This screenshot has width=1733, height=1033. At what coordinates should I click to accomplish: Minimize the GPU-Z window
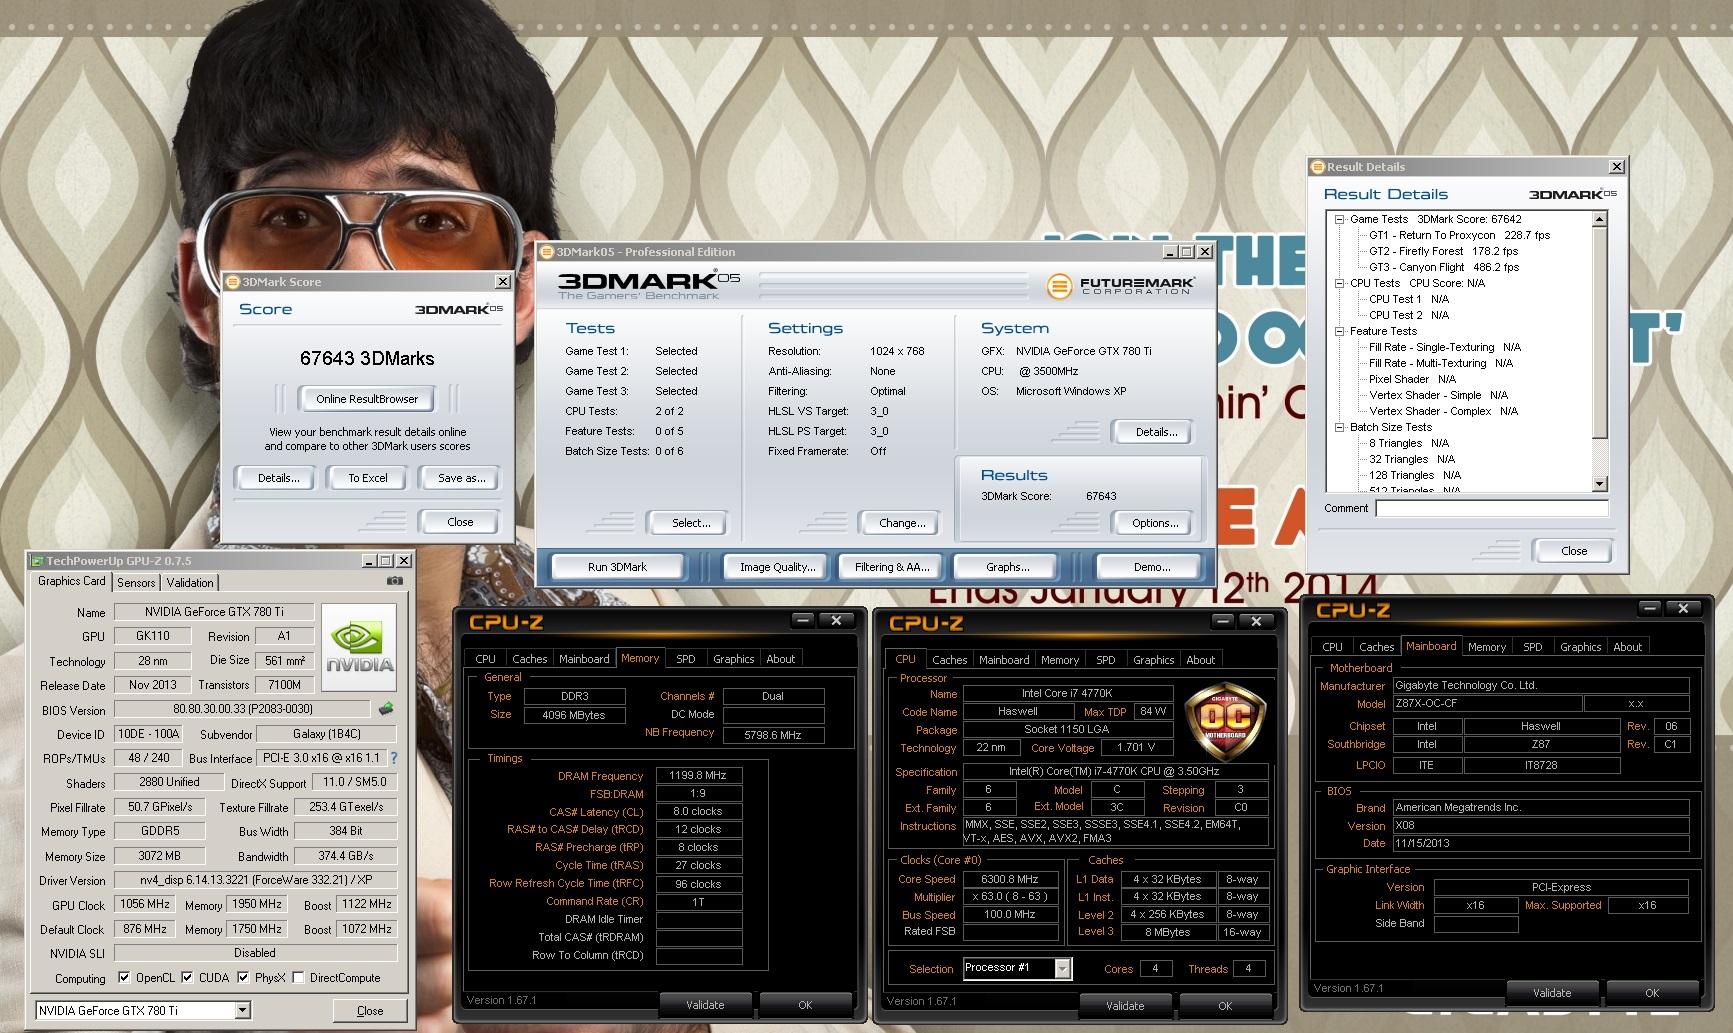click(x=368, y=561)
